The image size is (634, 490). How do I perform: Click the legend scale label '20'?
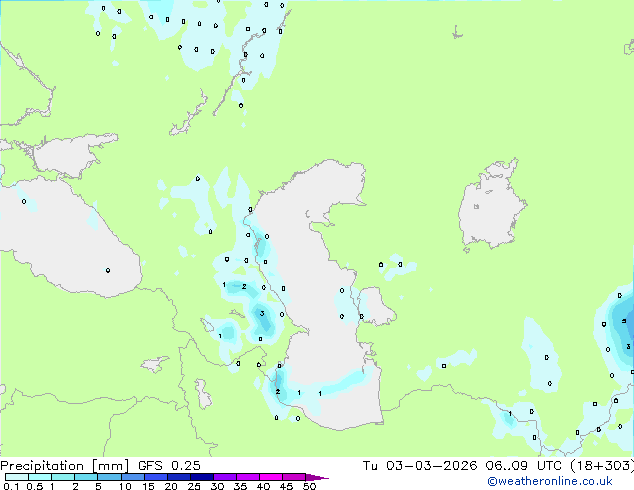[x=171, y=486]
